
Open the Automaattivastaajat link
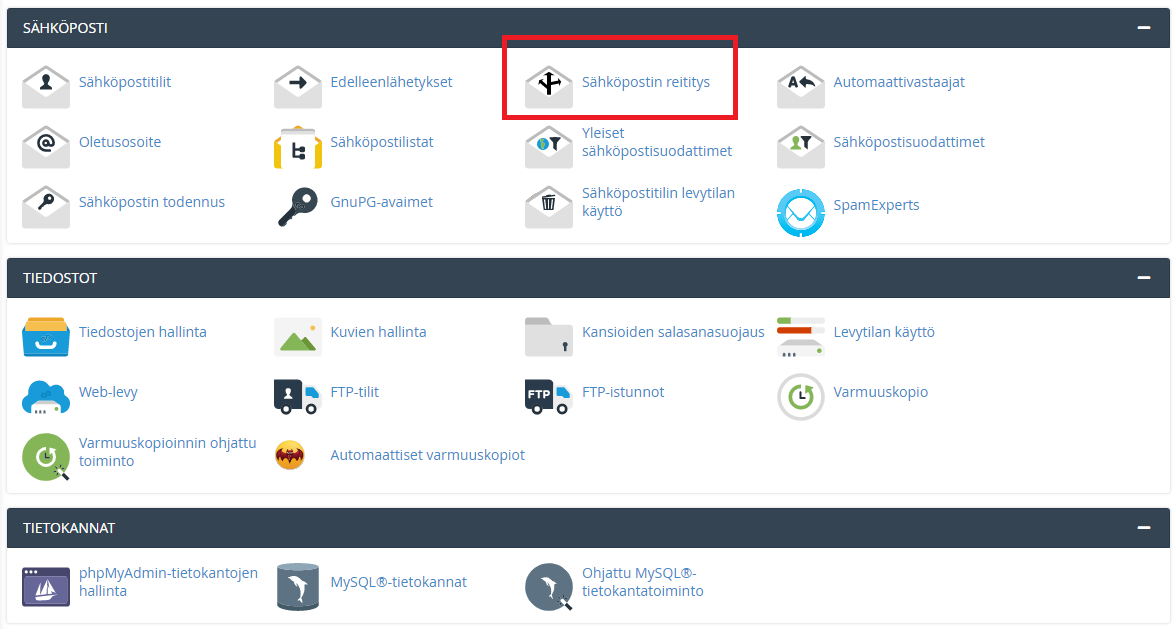click(x=899, y=82)
